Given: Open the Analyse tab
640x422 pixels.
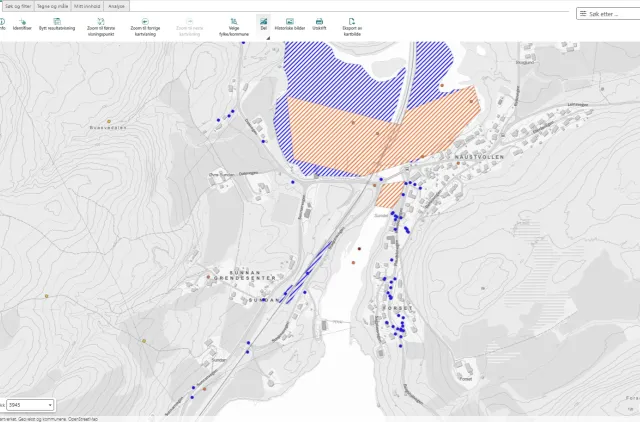Looking at the screenshot, I should point(116,6).
